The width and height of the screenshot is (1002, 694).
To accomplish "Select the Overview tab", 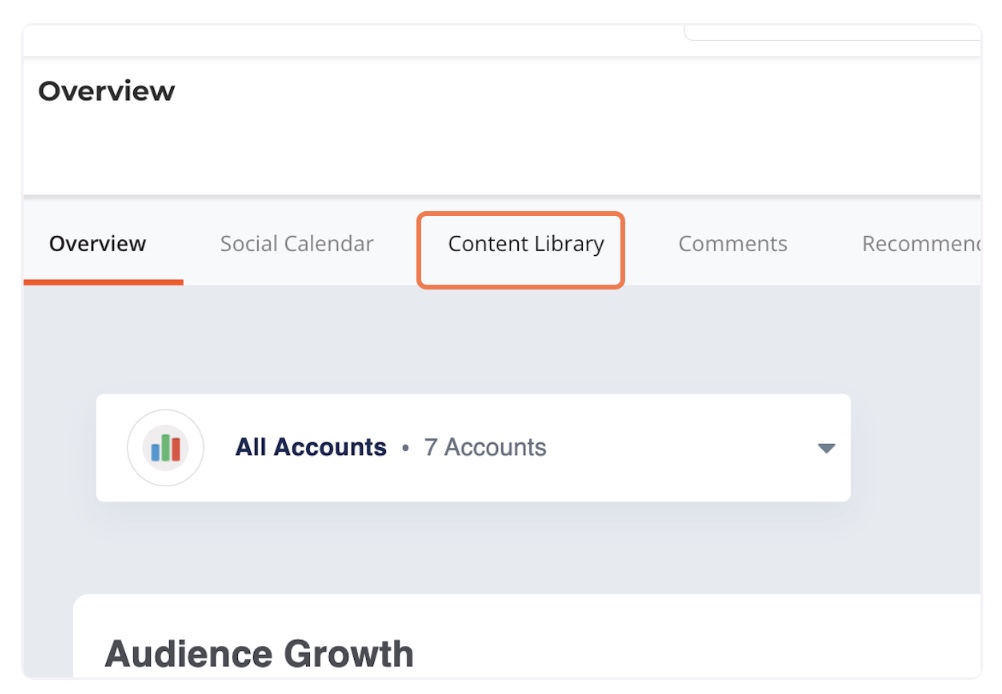I will point(98,244).
